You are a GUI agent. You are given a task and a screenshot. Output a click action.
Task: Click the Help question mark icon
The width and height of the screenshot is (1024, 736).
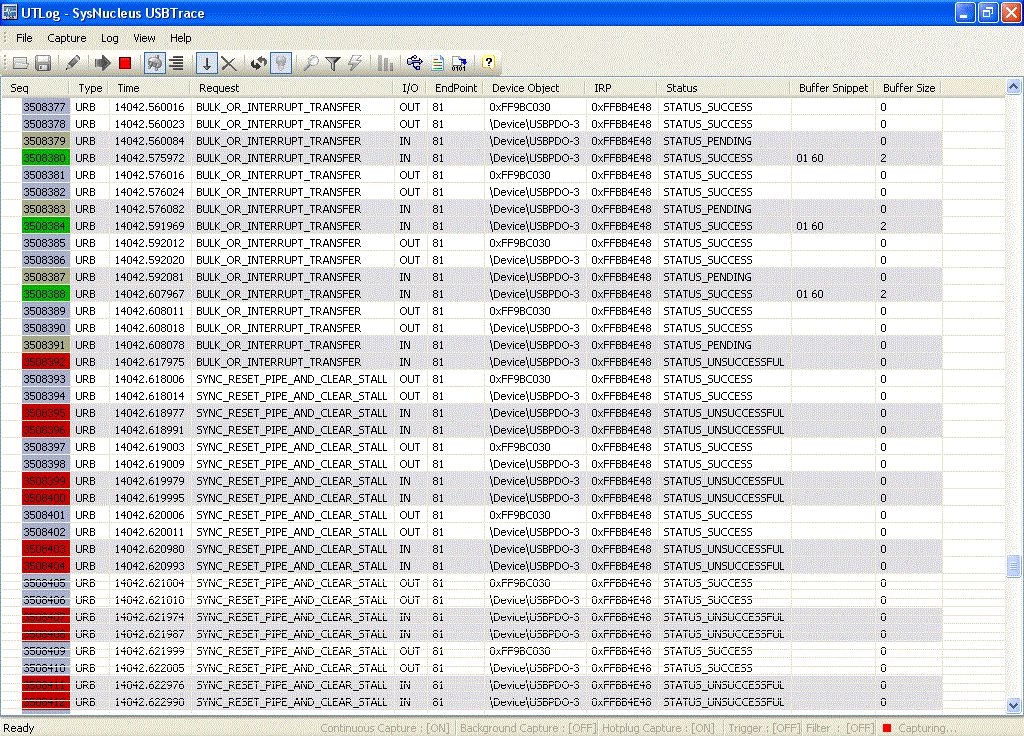pyautogui.click(x=488, y=63)
